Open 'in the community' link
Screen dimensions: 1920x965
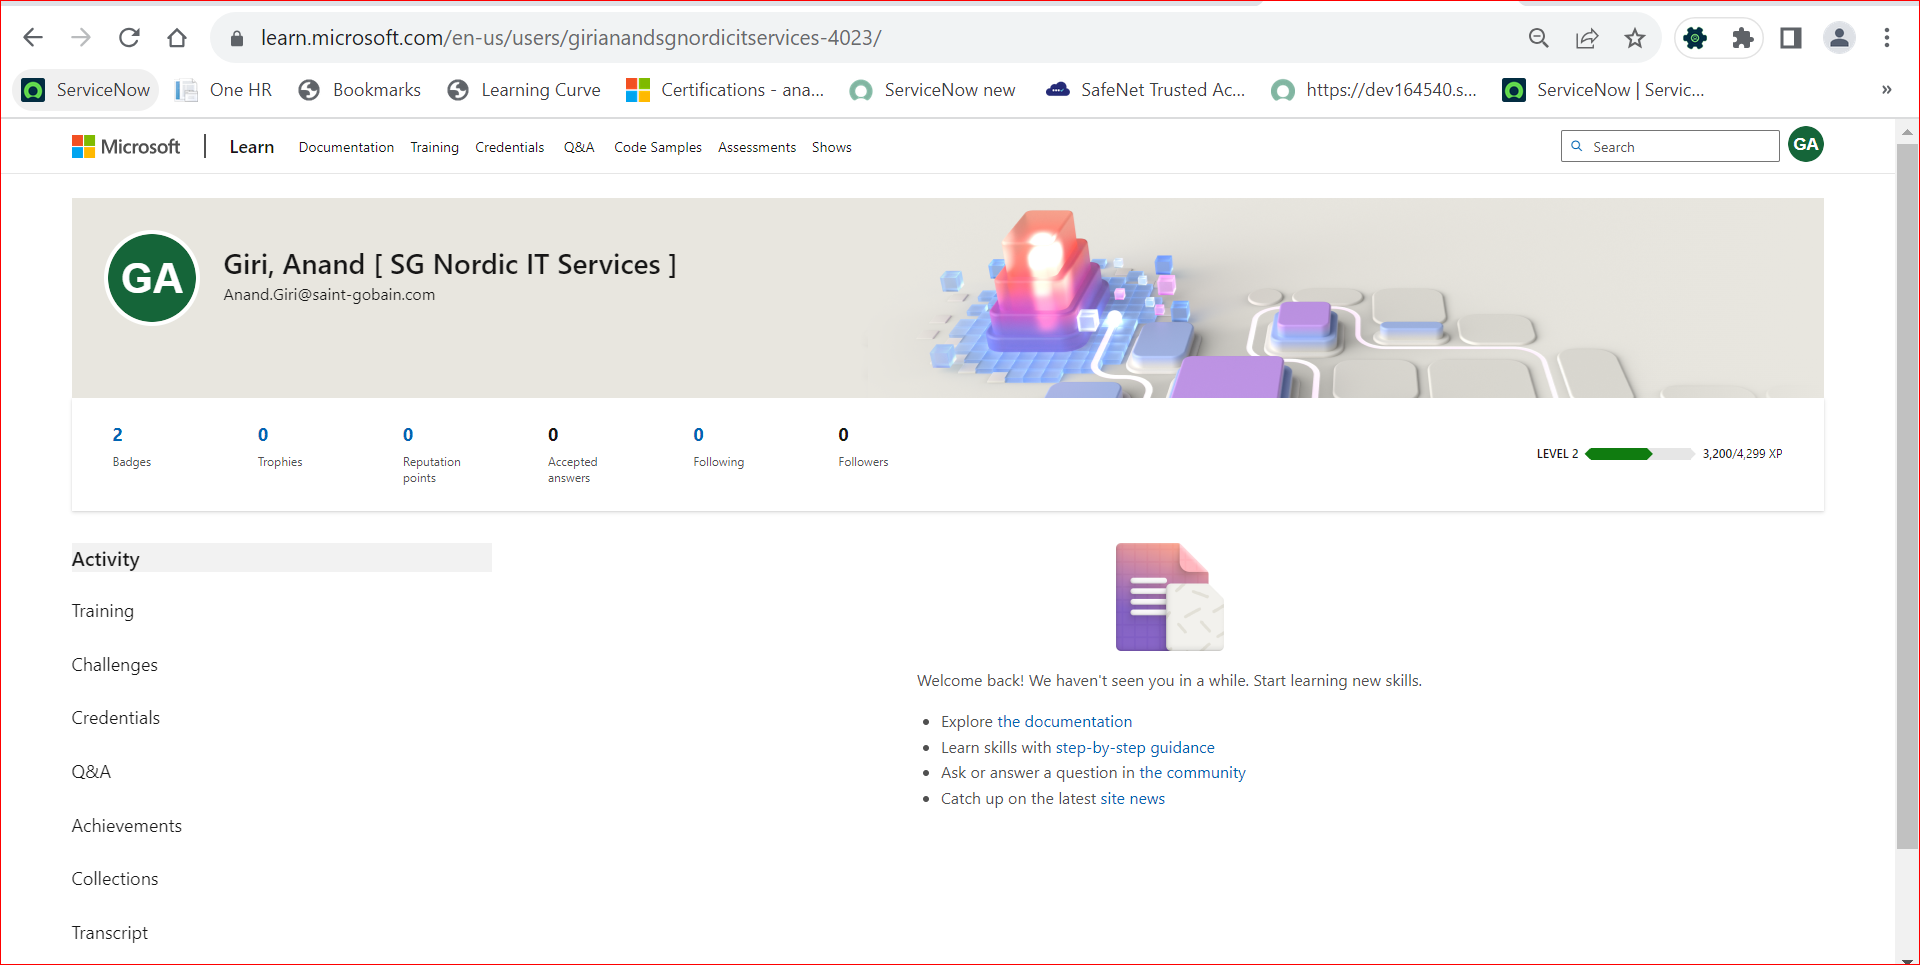[x=1183, y=773]
